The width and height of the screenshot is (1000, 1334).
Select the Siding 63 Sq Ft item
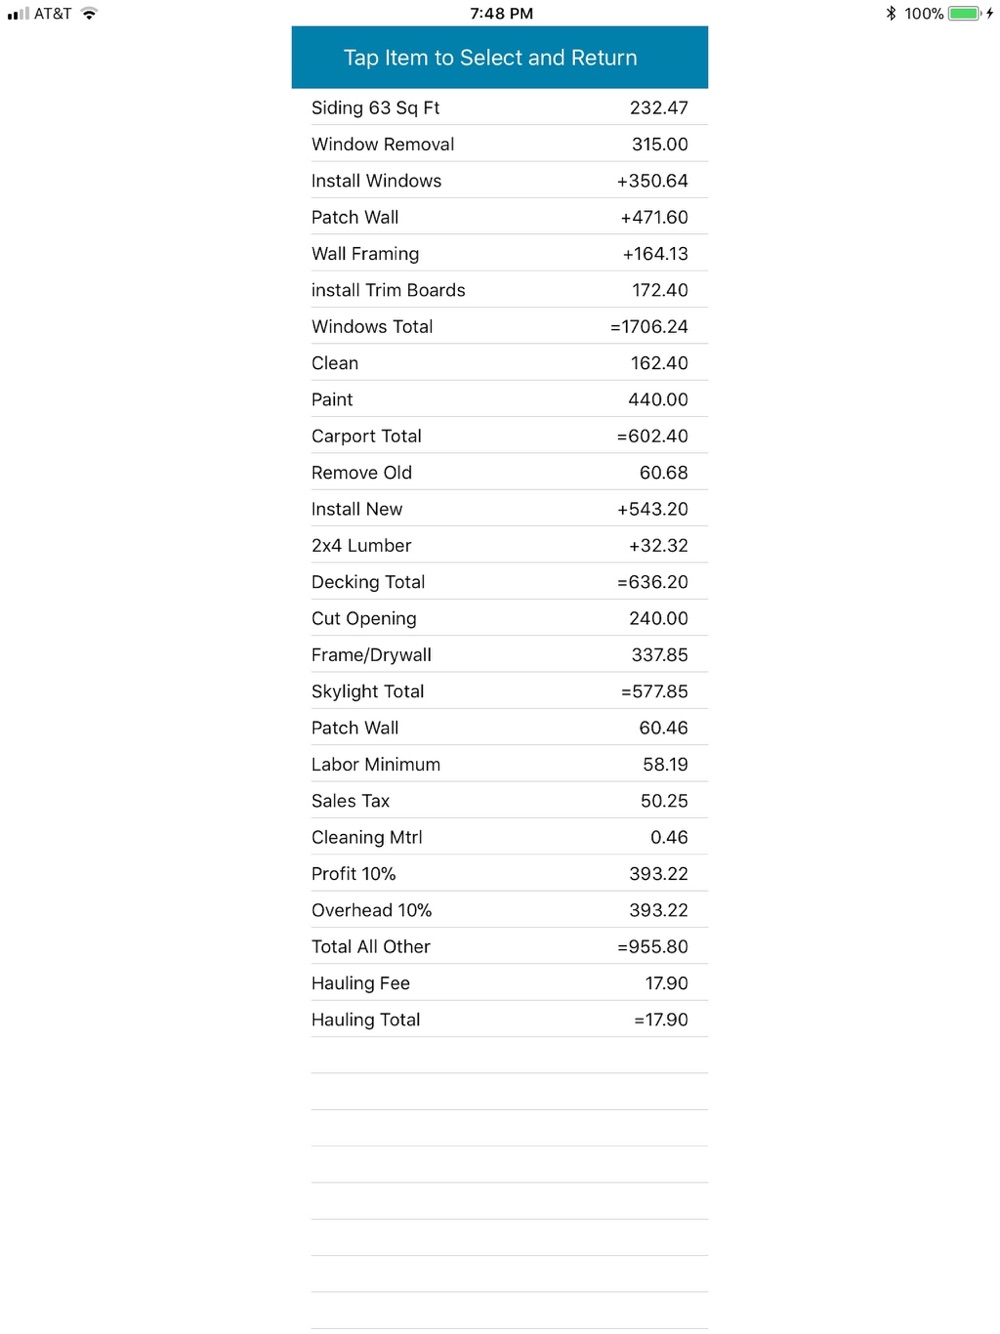coord(500,107)
